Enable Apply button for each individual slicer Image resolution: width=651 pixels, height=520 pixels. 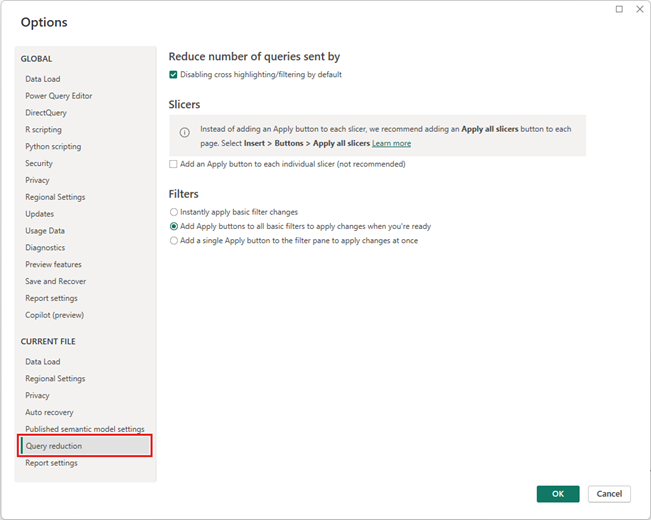pos(174,164)
